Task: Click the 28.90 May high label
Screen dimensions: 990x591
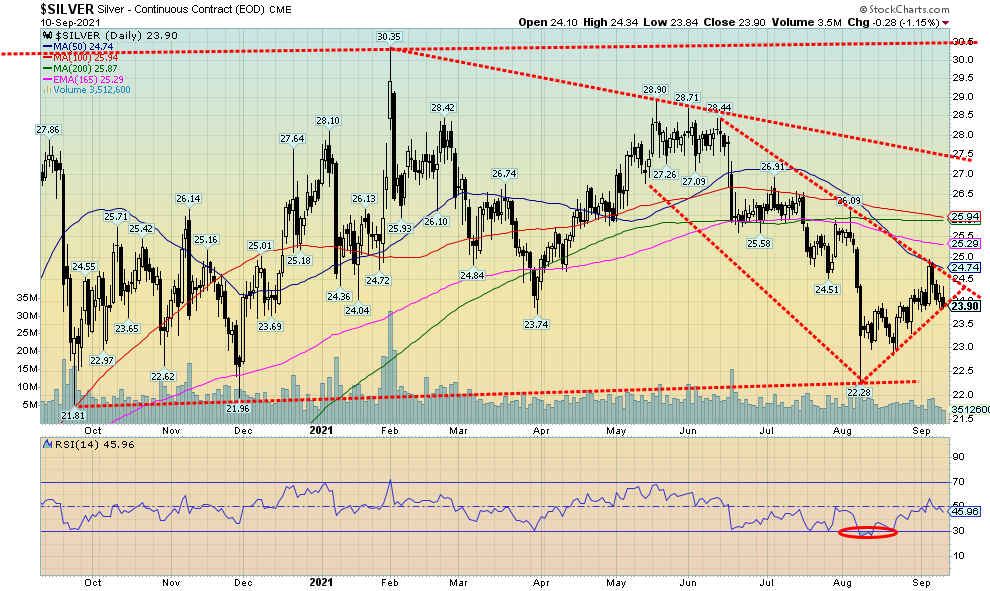Action: (654, 90)
